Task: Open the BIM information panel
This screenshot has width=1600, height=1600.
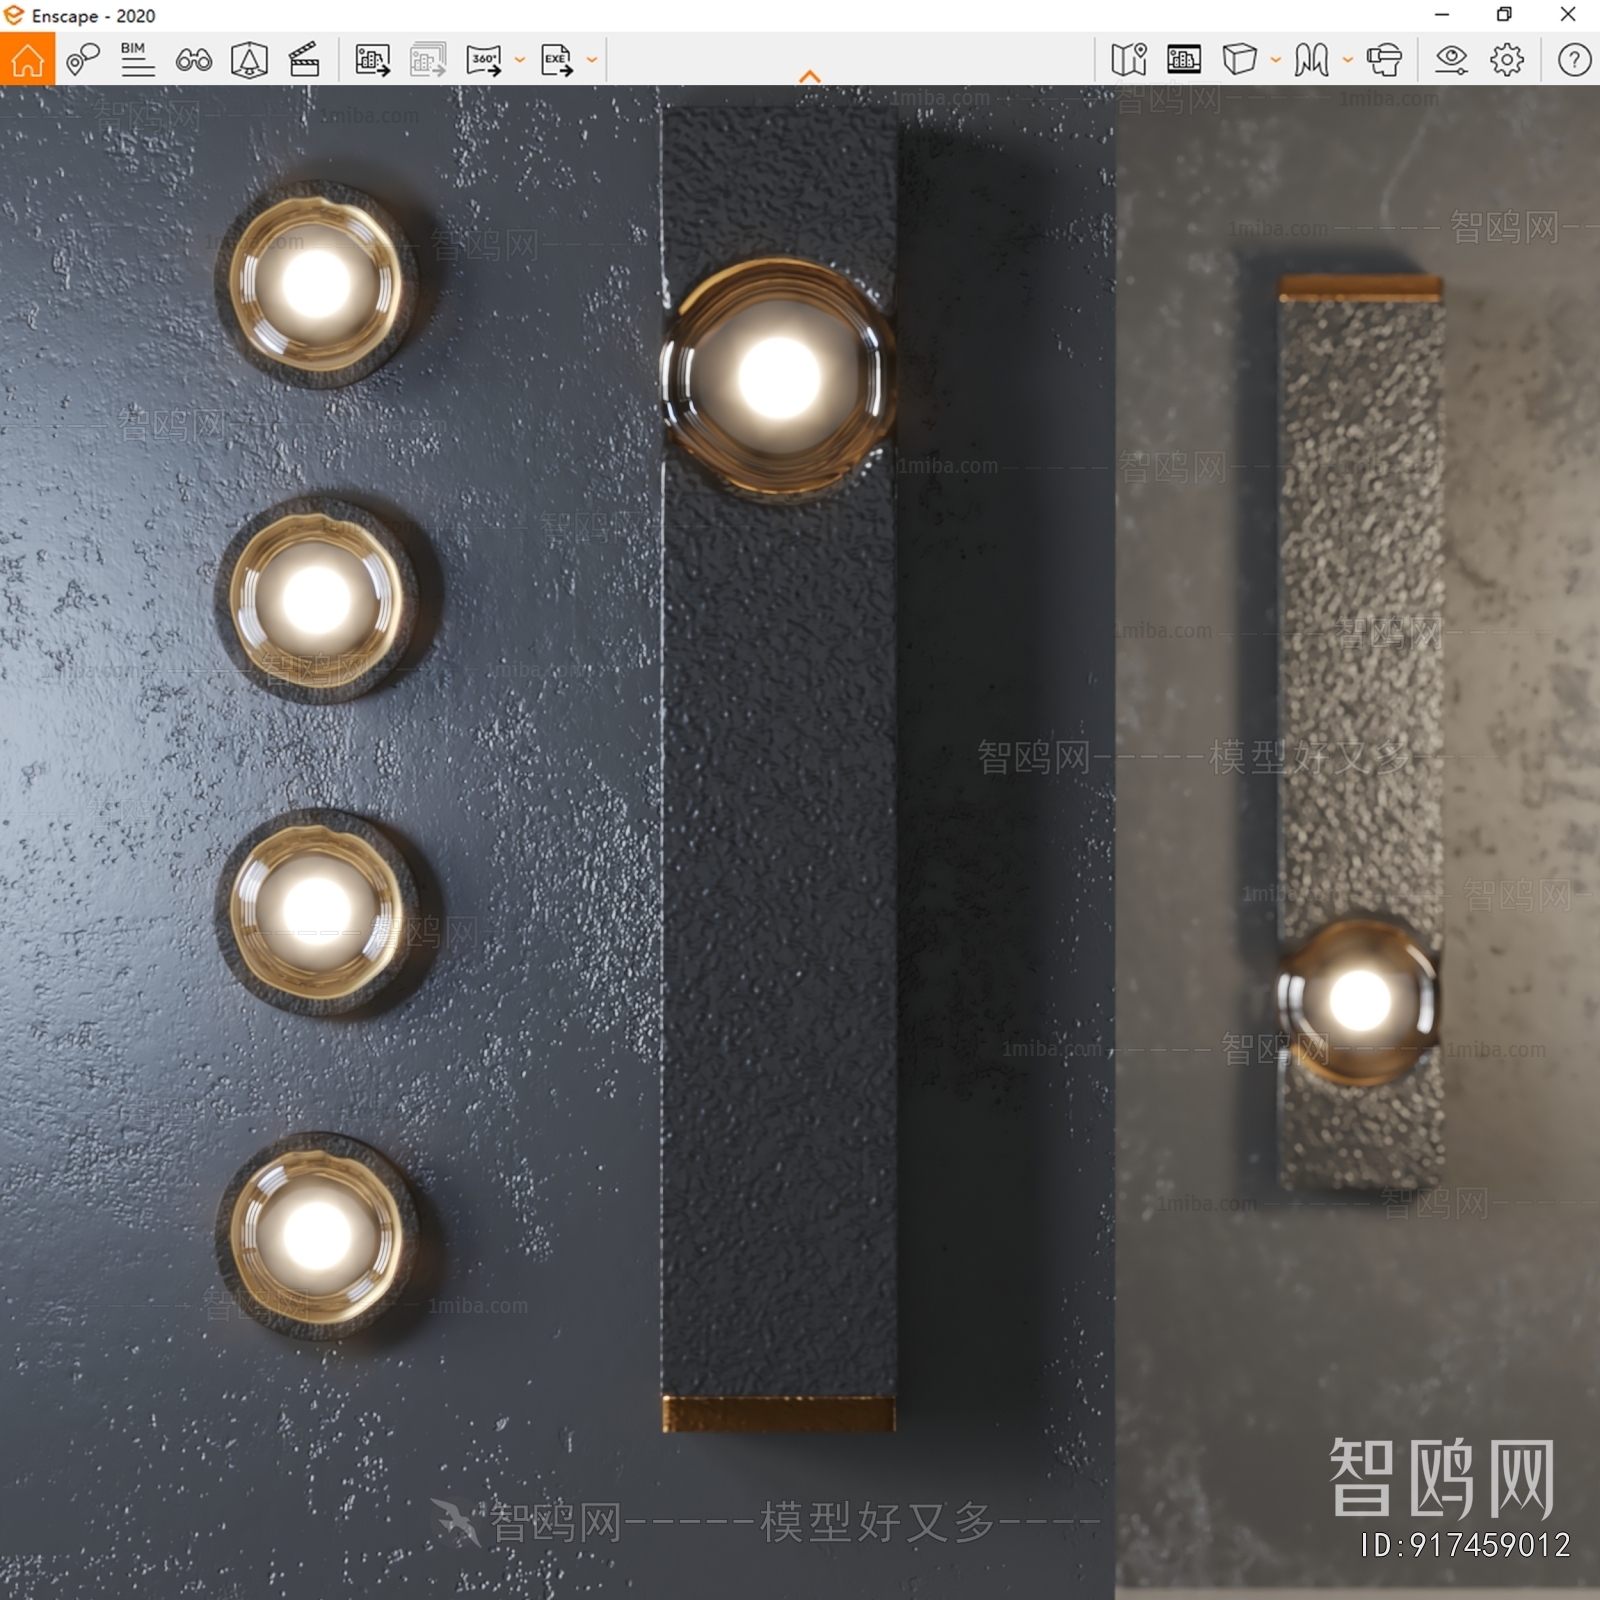Action: tap(137, 60)
